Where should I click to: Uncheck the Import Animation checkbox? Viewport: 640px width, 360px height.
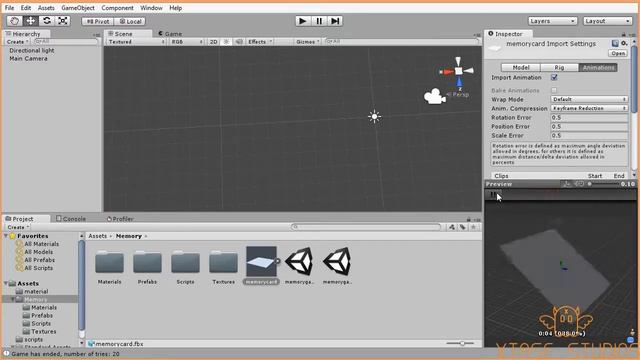[x=554, y=77]
